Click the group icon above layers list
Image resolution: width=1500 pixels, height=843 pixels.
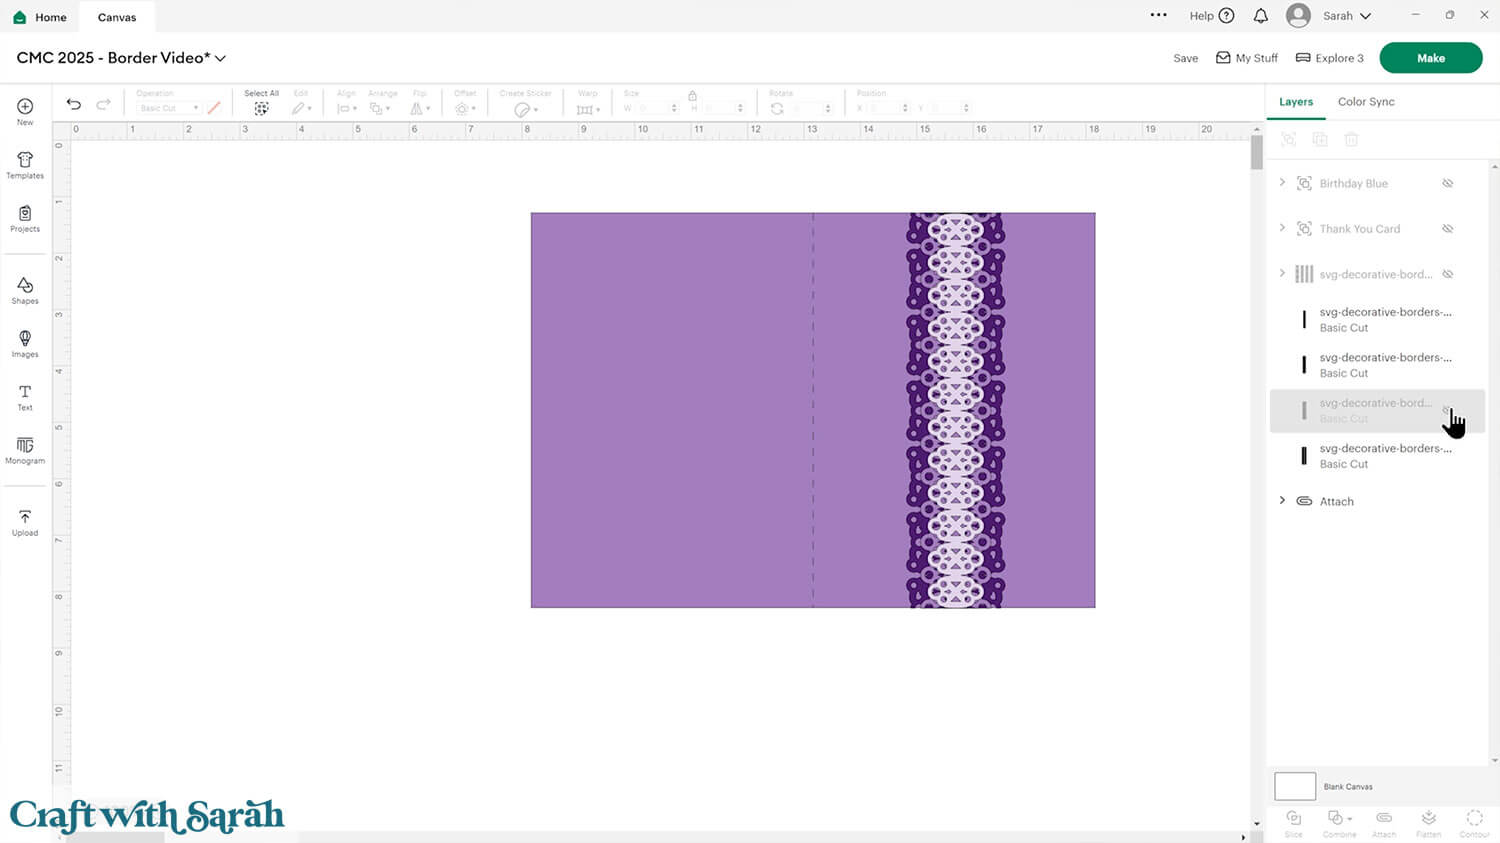pos(1289,140)
